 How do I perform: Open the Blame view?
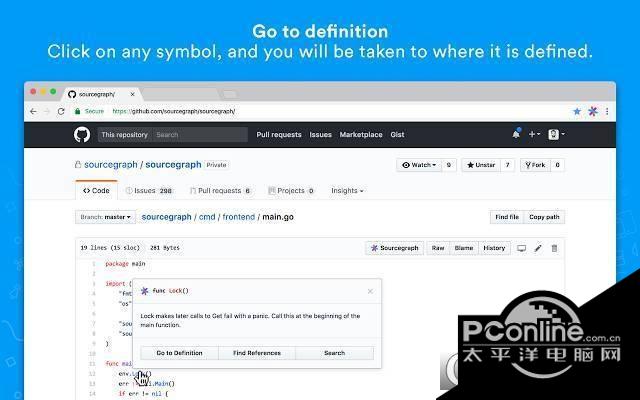pyautogui.click(x=464, y=248)
